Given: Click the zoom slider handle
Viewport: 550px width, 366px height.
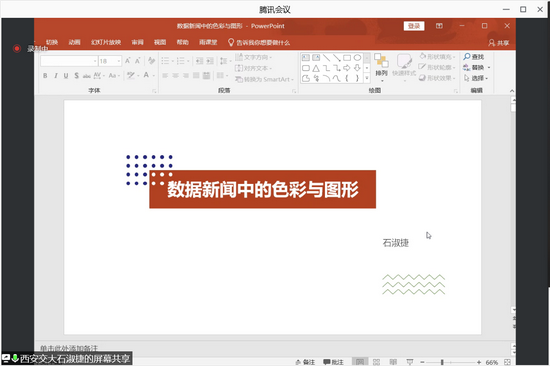Looking at the screenshot, I should (442, 362).
